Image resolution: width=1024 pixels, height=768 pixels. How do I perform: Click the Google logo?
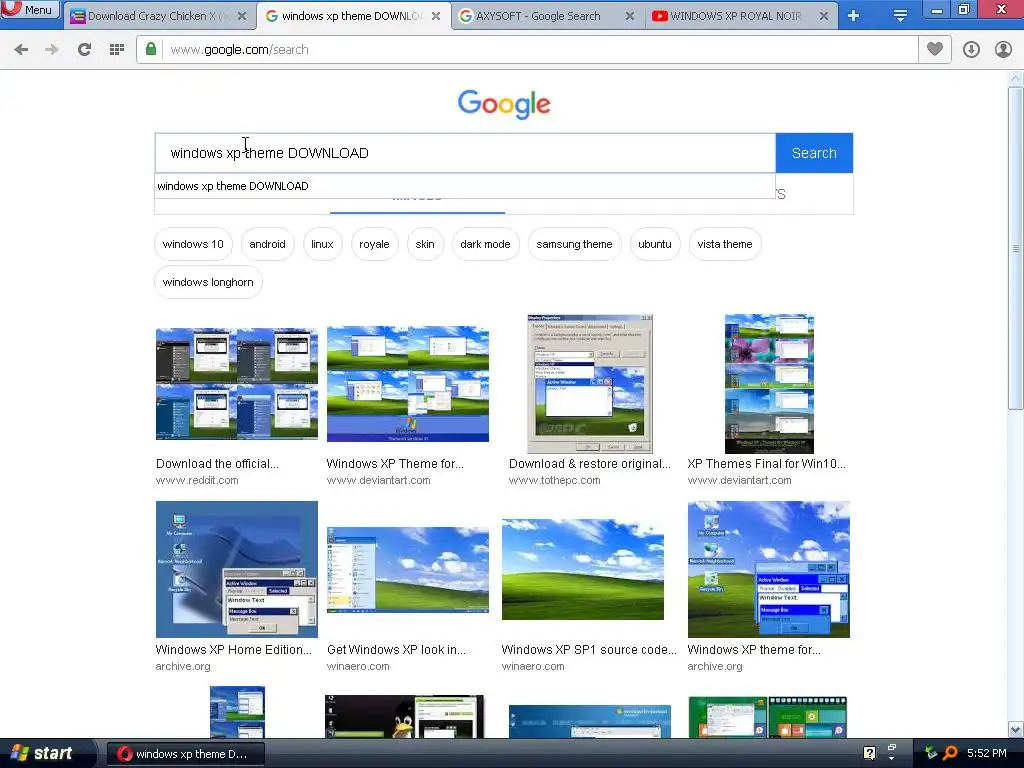504,104
